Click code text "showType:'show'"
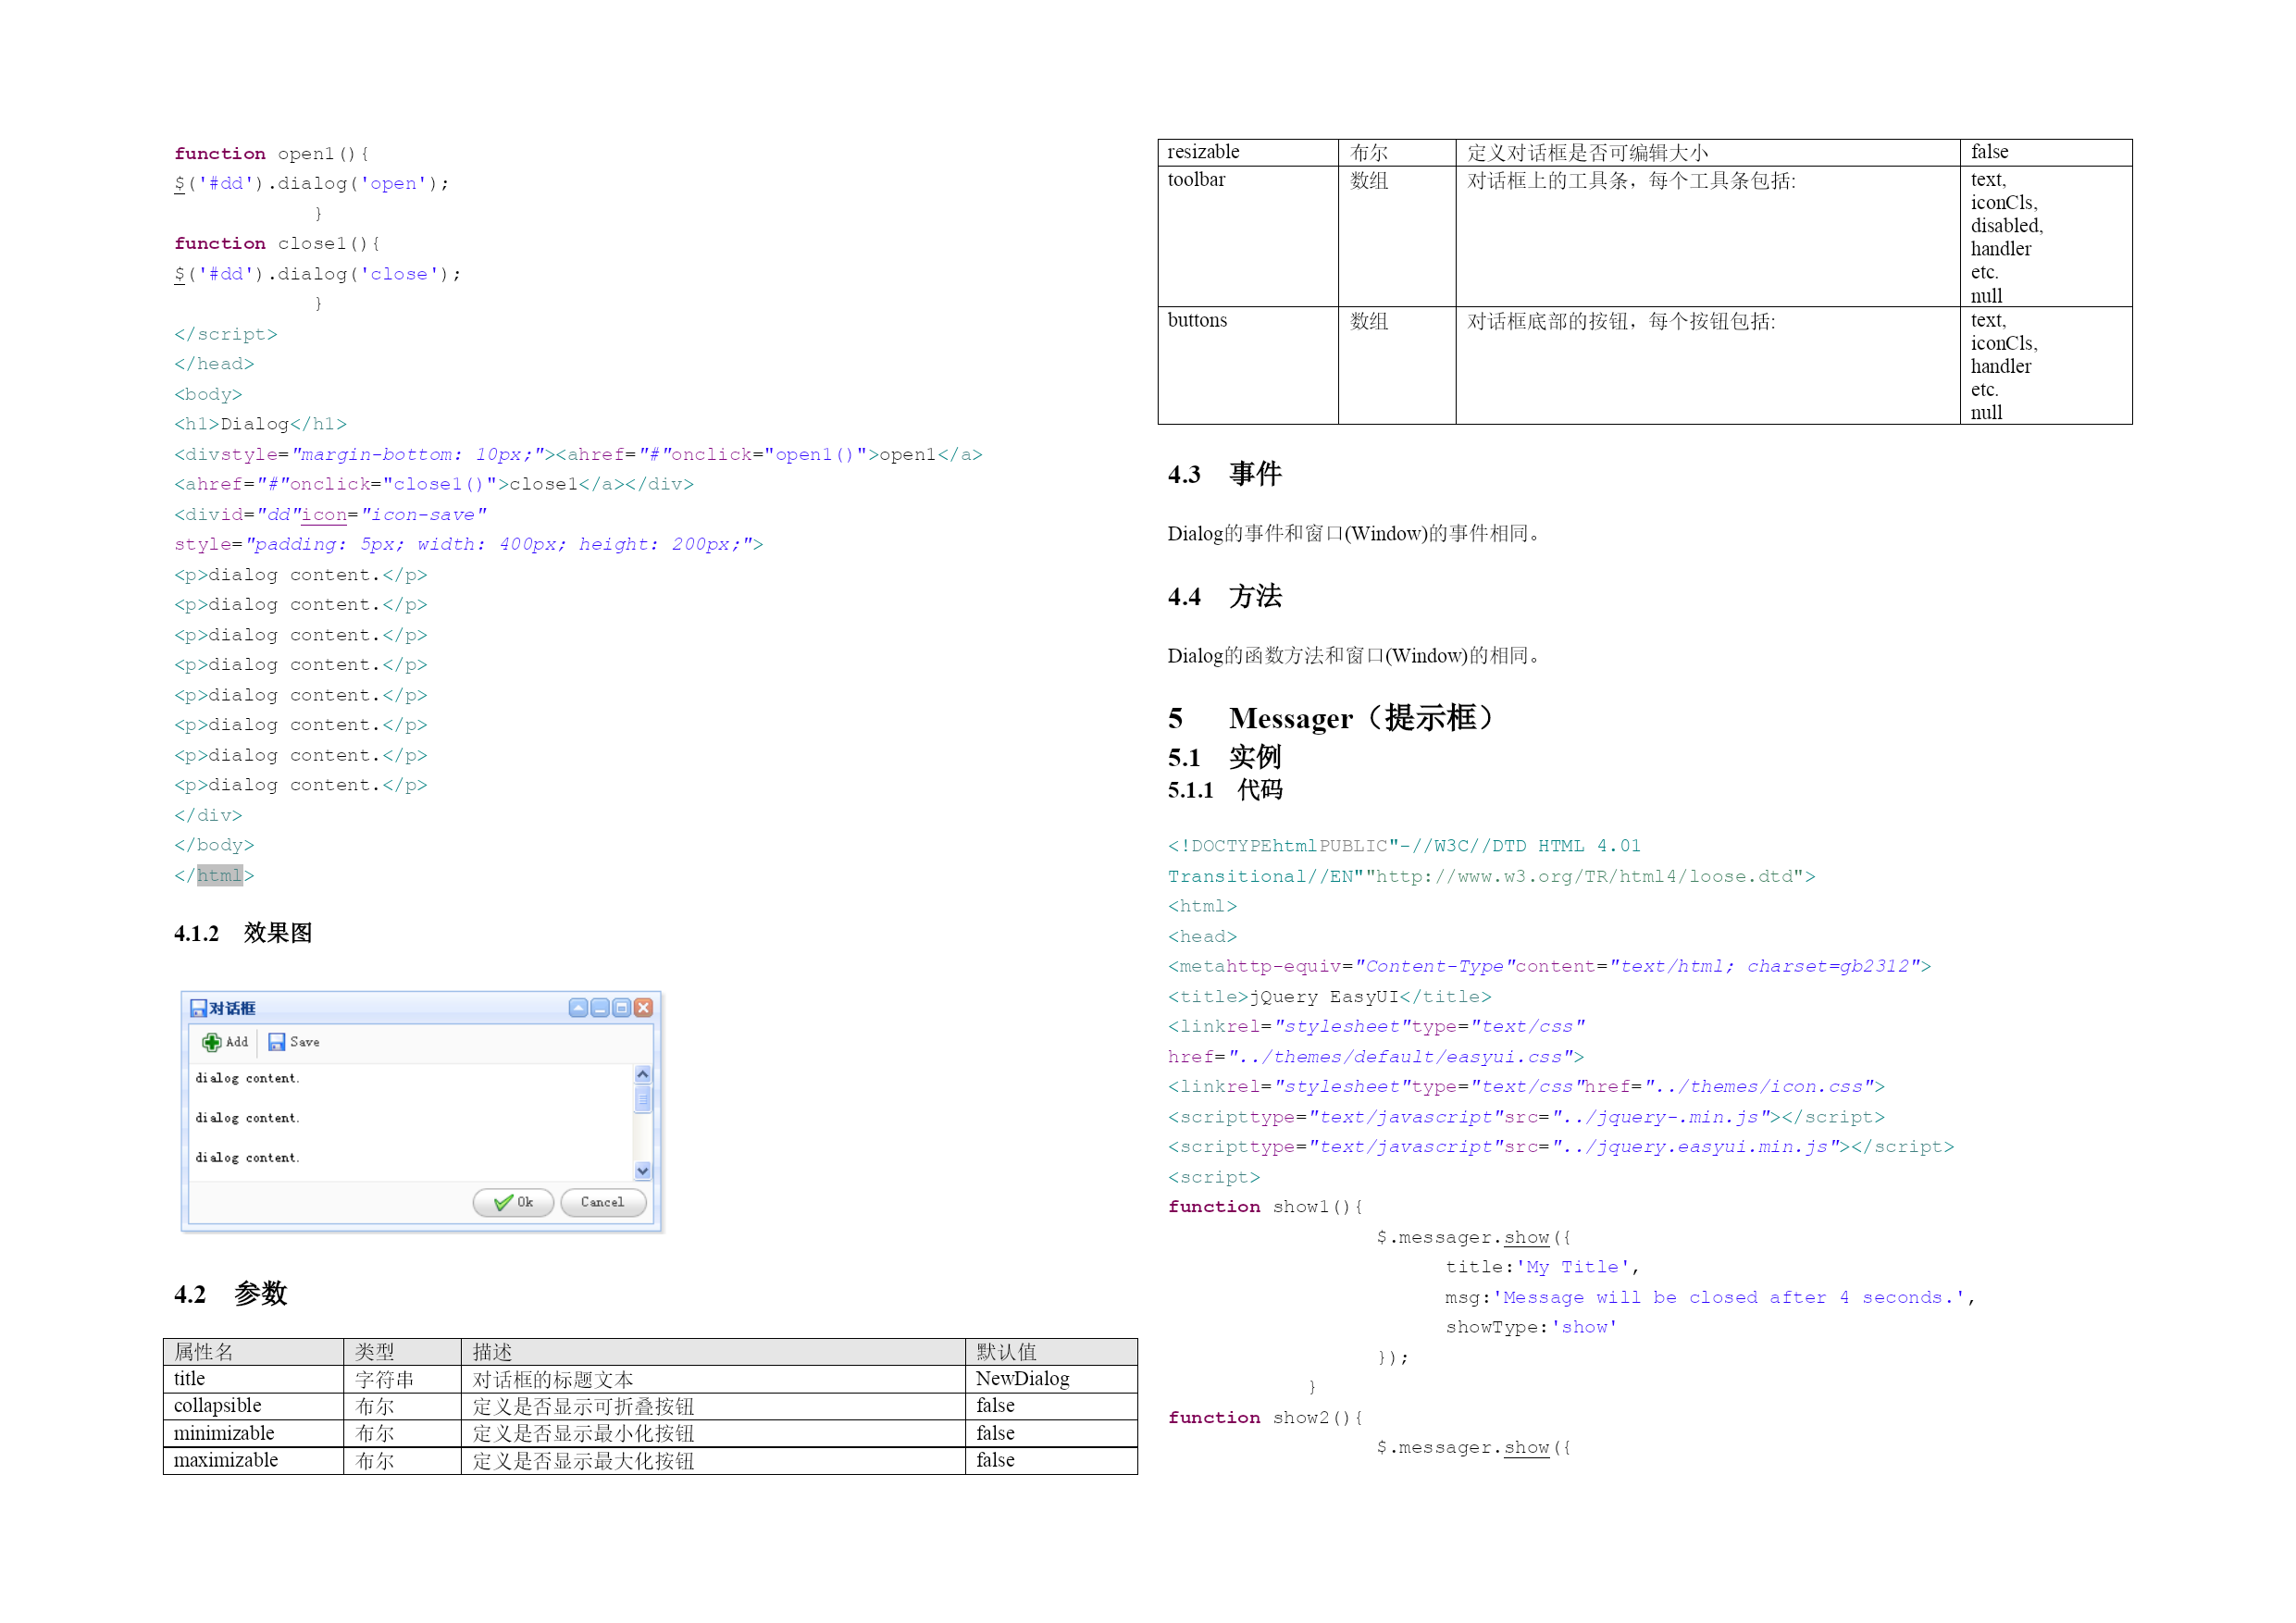2296x1623 pixels. (1531, 1327)
